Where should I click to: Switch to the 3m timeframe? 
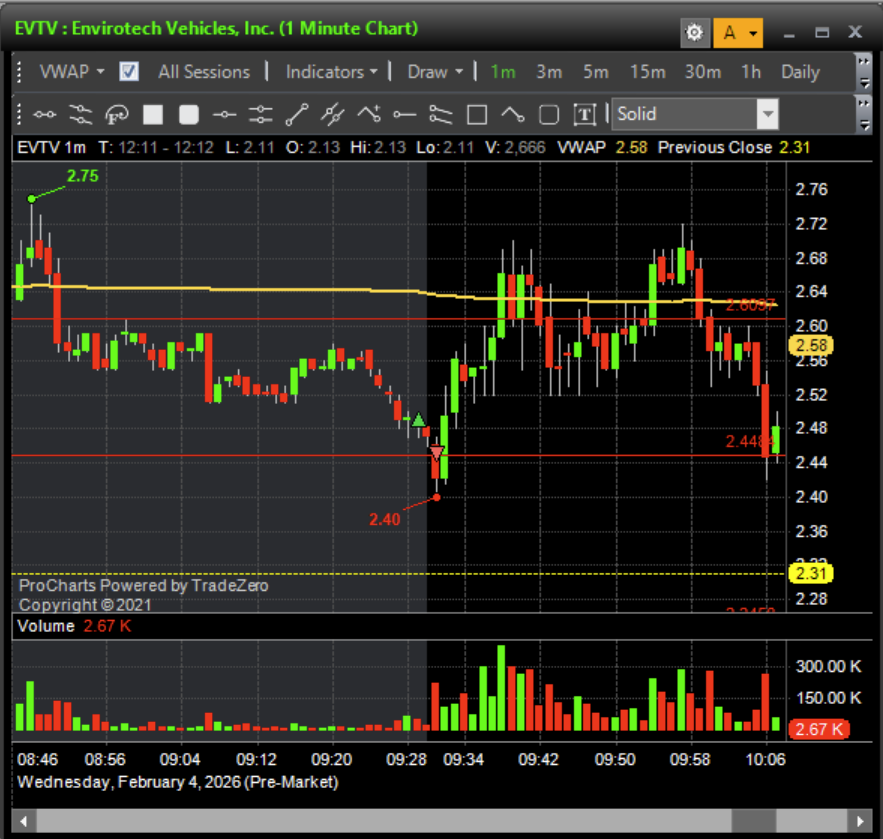(x=549, y=72)
